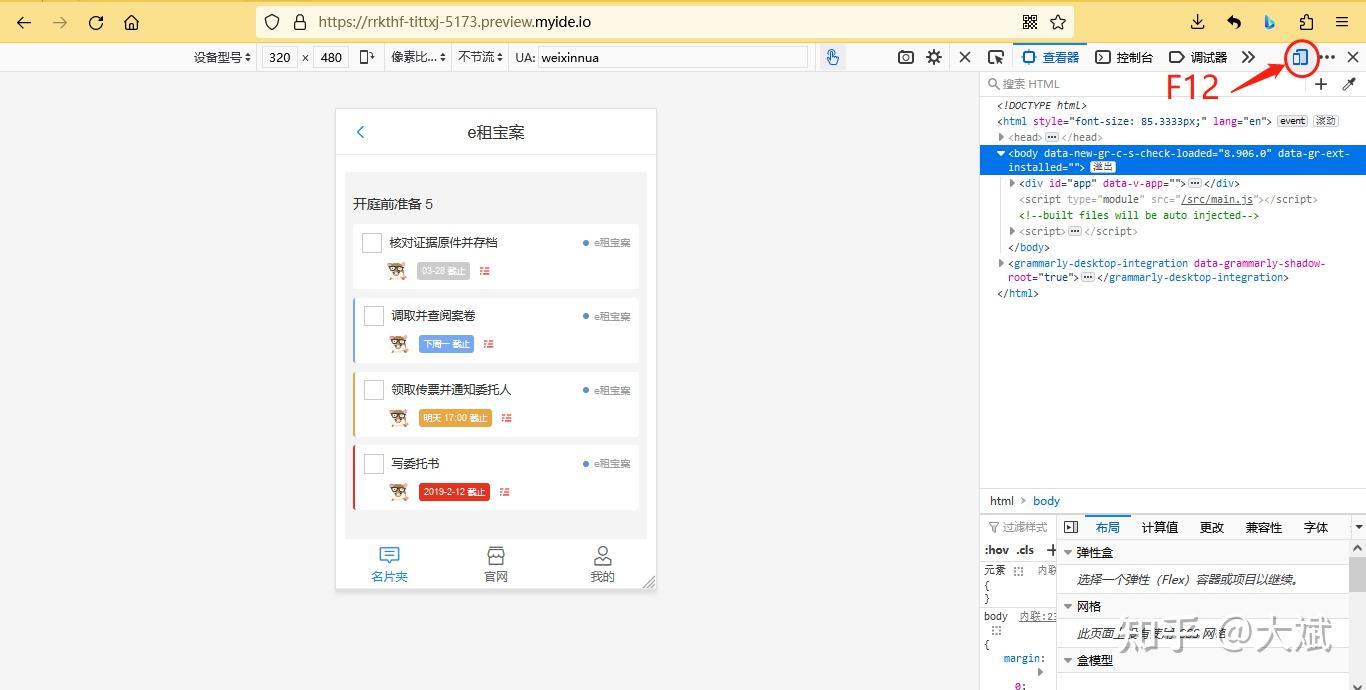The height and width of the screenshot is (690, 1366).
Task: Switch to the 兼容性 sidebar tab
Action: click(x=1263, y=527)
